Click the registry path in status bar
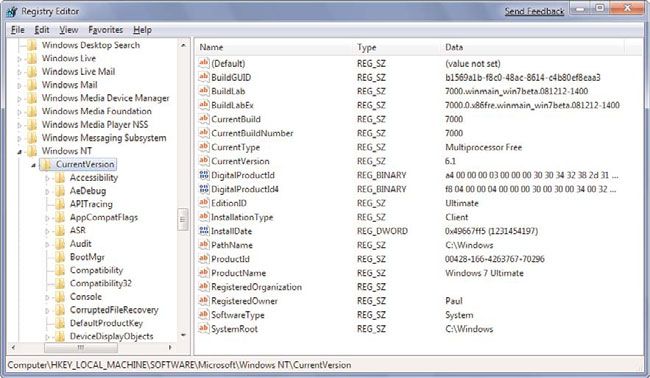The image size is (650, 378). click(x=179, y=365)
